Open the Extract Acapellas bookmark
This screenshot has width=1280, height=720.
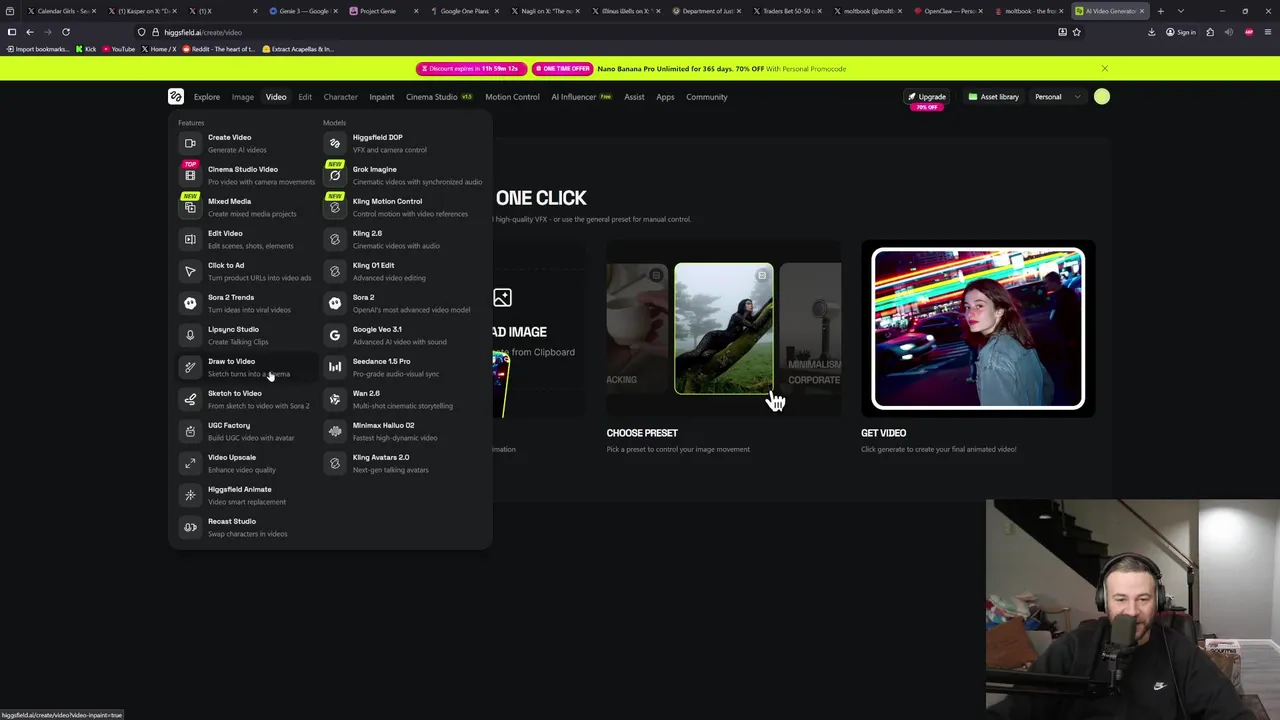(298, 49)
